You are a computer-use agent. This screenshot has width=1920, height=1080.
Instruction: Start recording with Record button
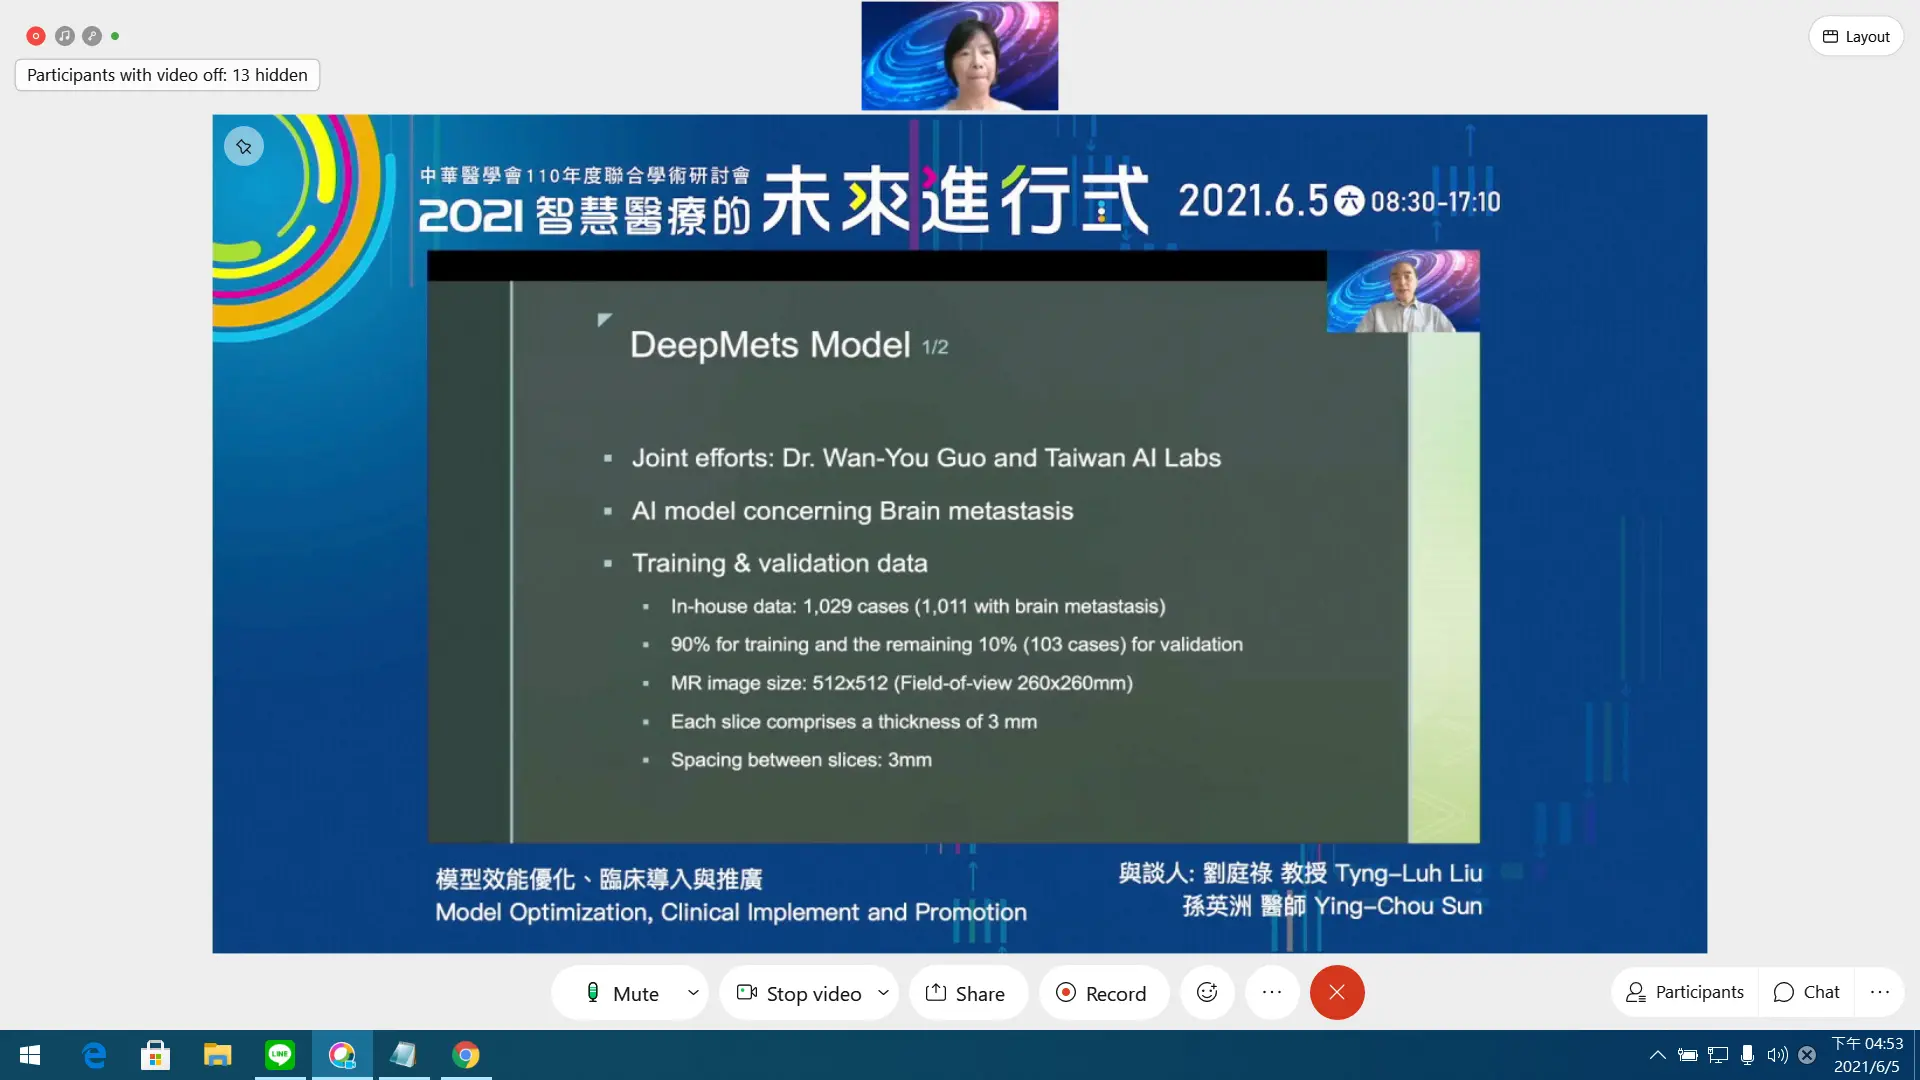(x=1102, y=993)
